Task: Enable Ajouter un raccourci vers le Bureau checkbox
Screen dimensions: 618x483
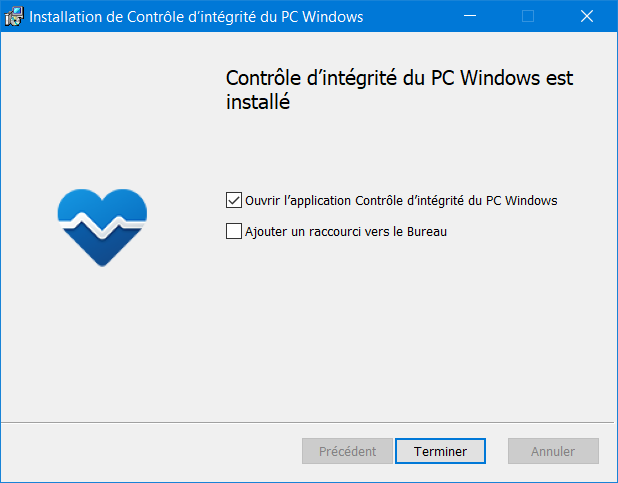Action: click(x=234, y=231)
